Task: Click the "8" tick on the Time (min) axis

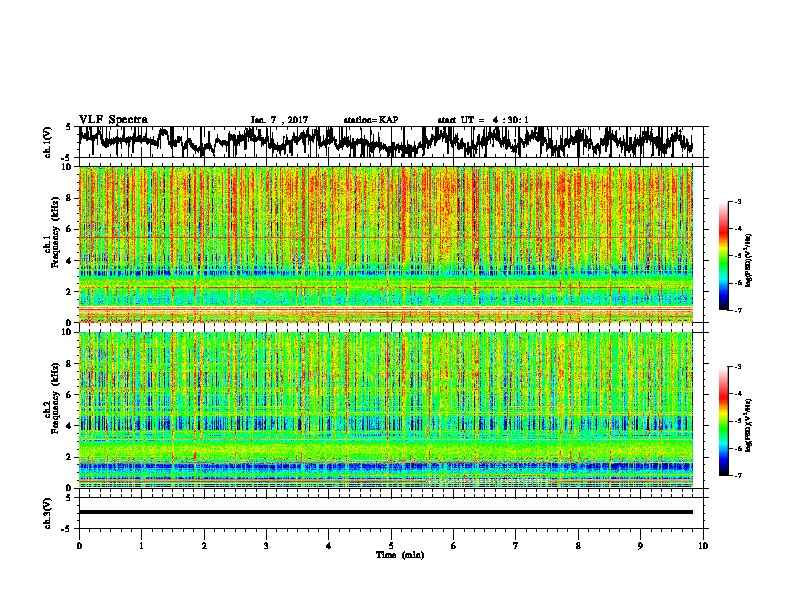Action: 578,546
